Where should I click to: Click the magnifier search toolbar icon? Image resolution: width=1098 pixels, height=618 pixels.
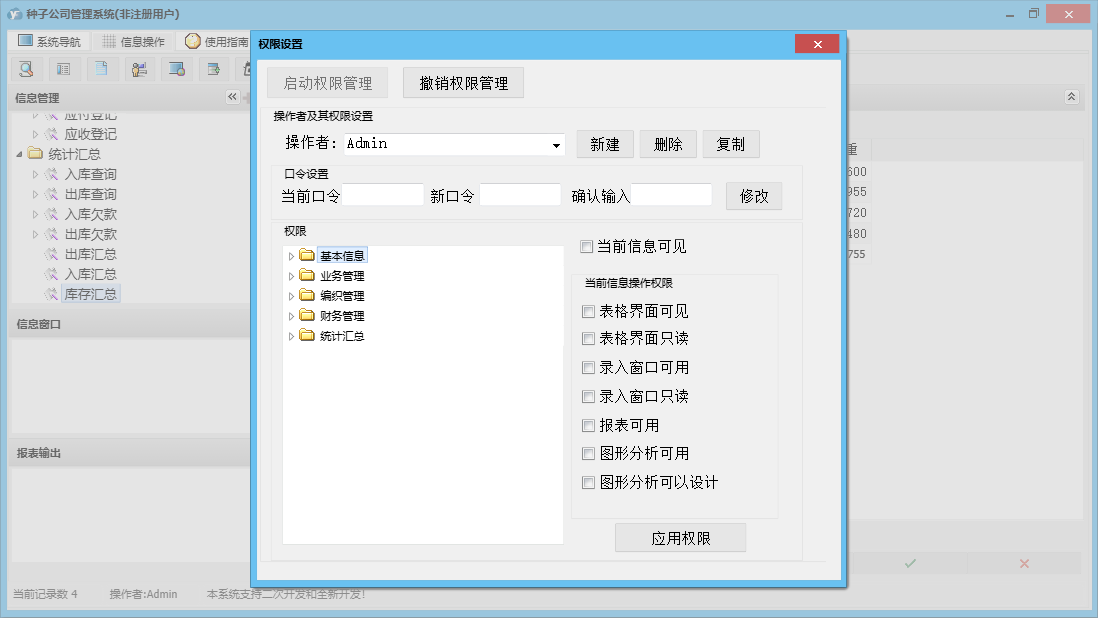click(x=27, y=69)
